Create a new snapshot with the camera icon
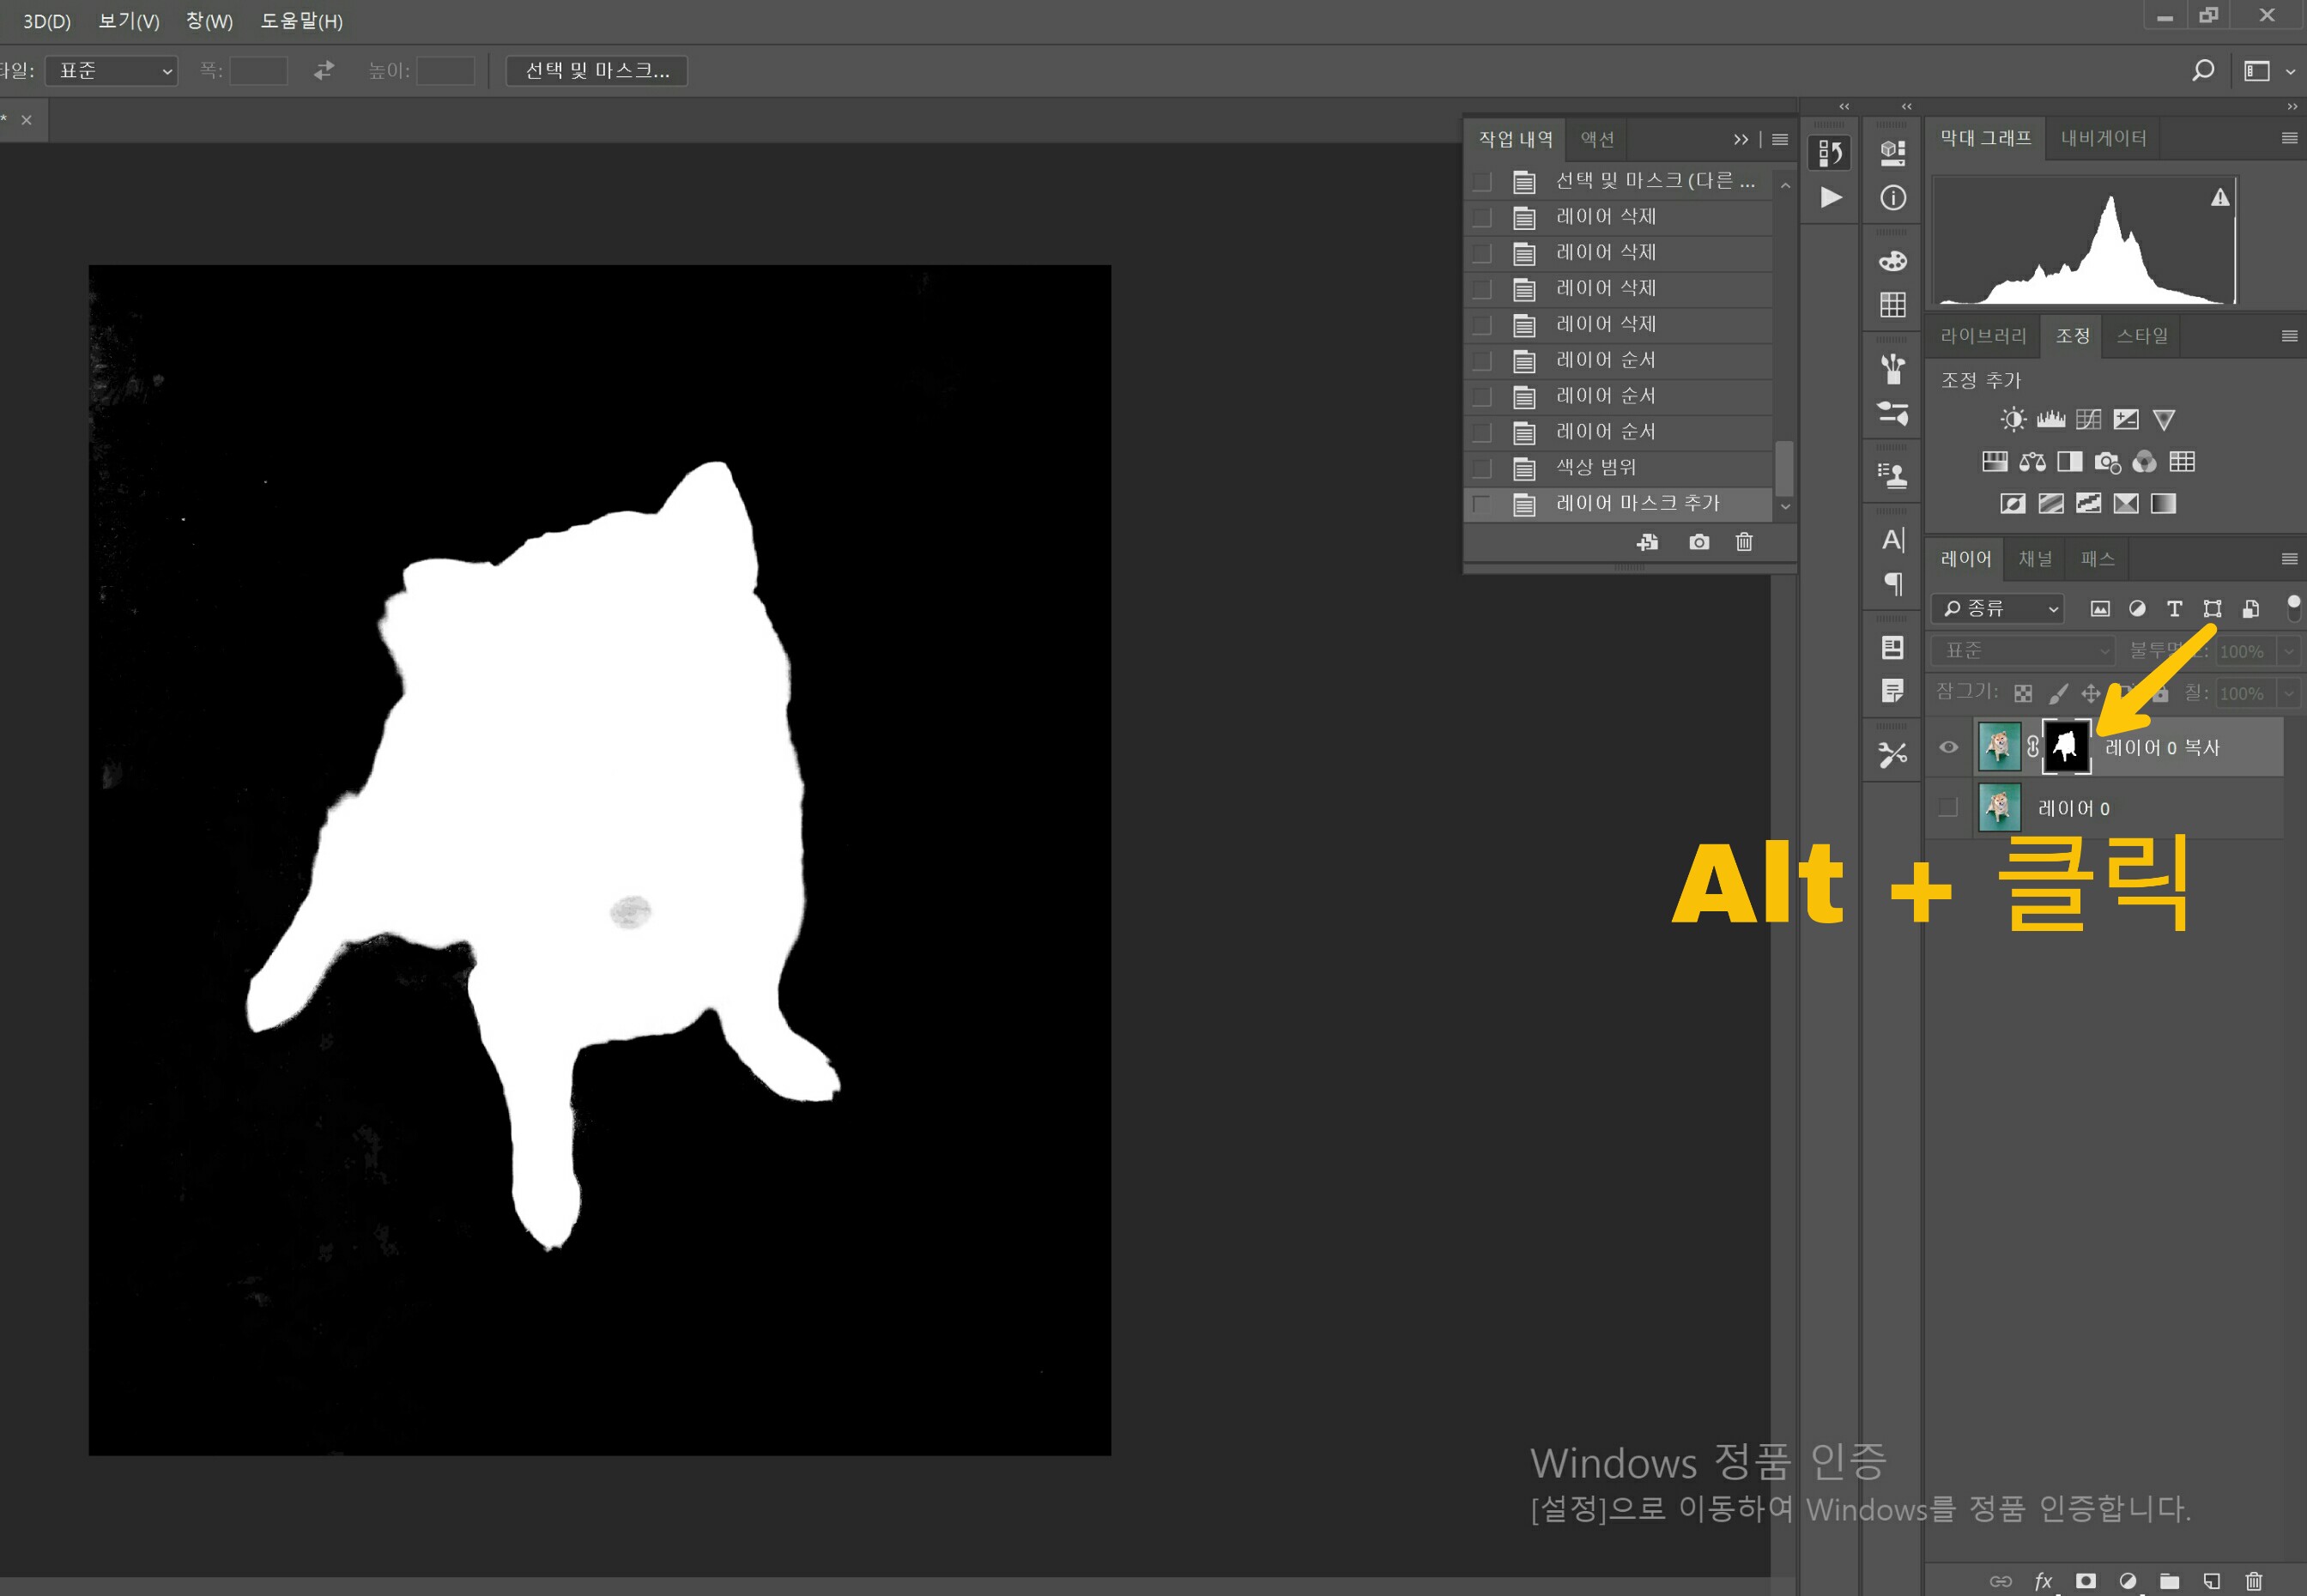 coord(1699,542)
